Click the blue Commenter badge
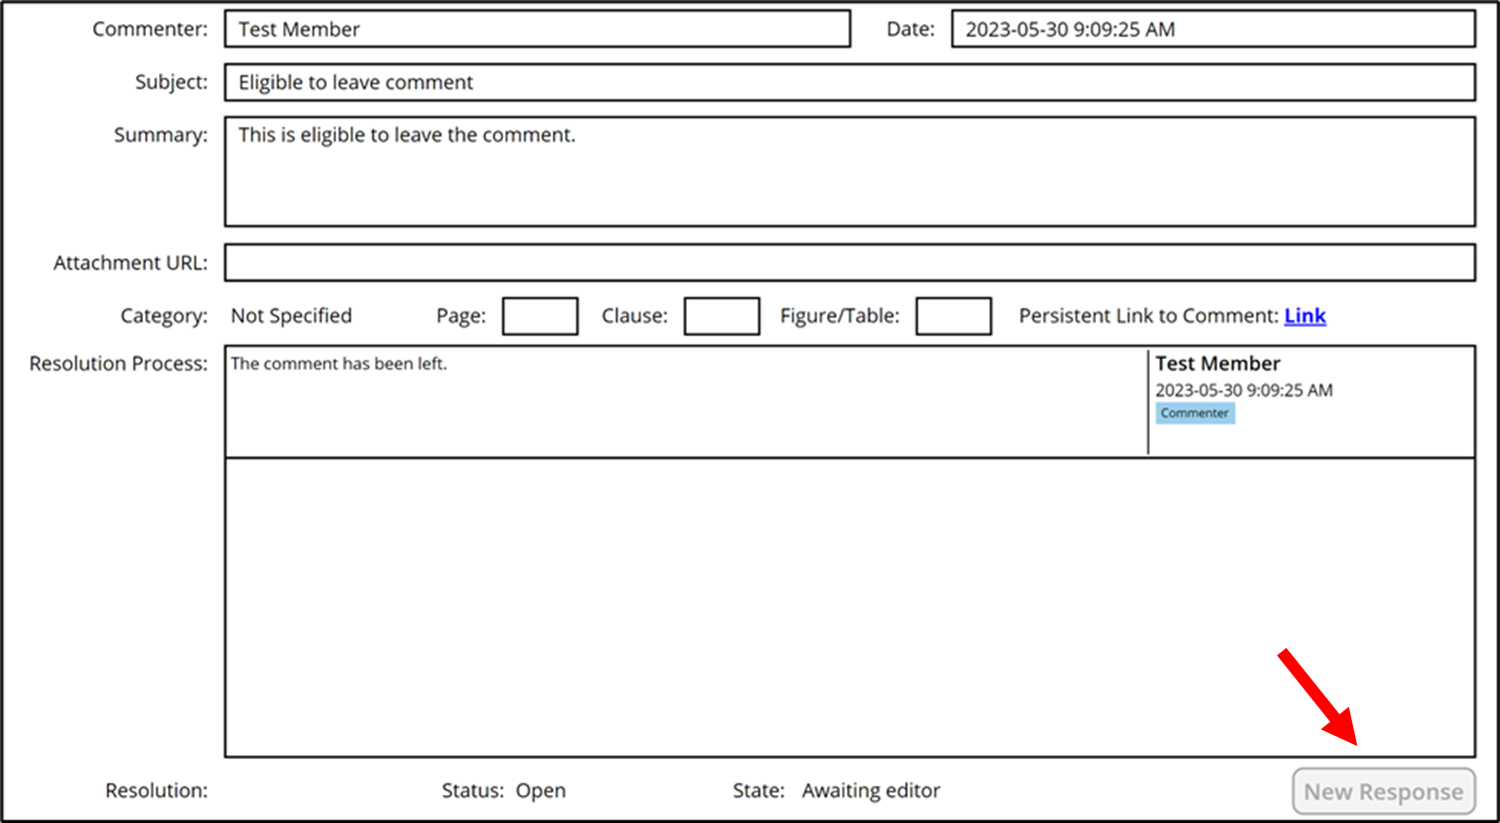This screenshot has height=823, width=1500. point(1195,413)
